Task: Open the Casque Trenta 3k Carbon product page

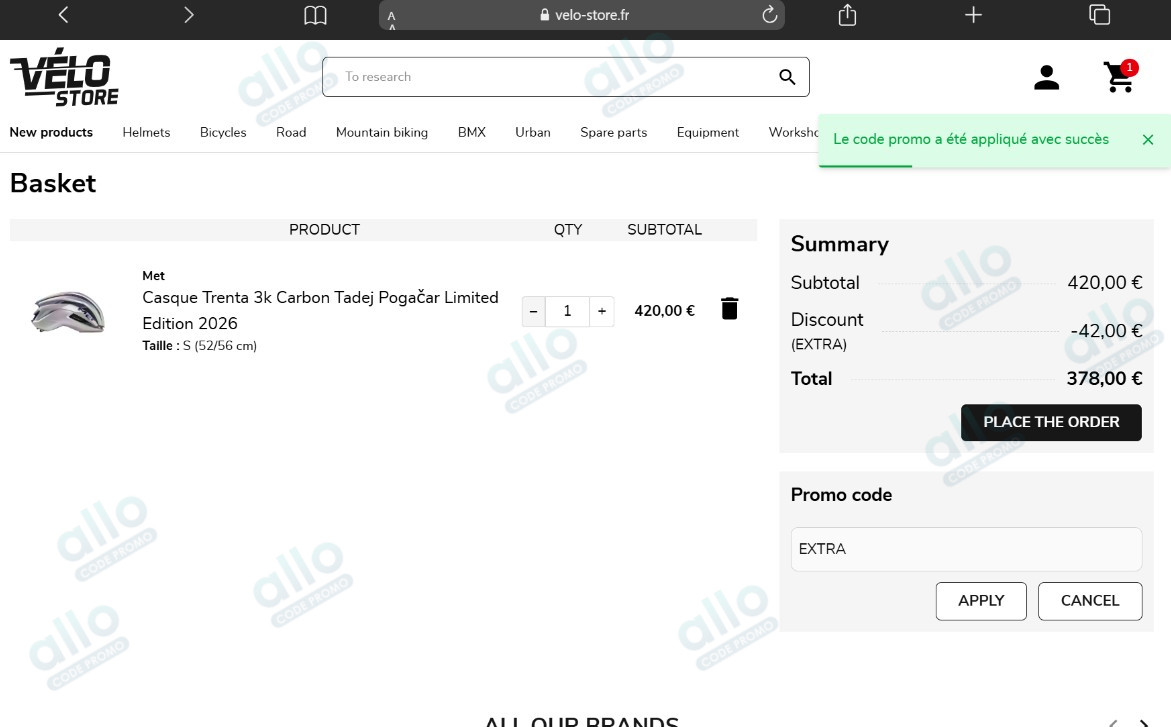Action: coord(320,297)
